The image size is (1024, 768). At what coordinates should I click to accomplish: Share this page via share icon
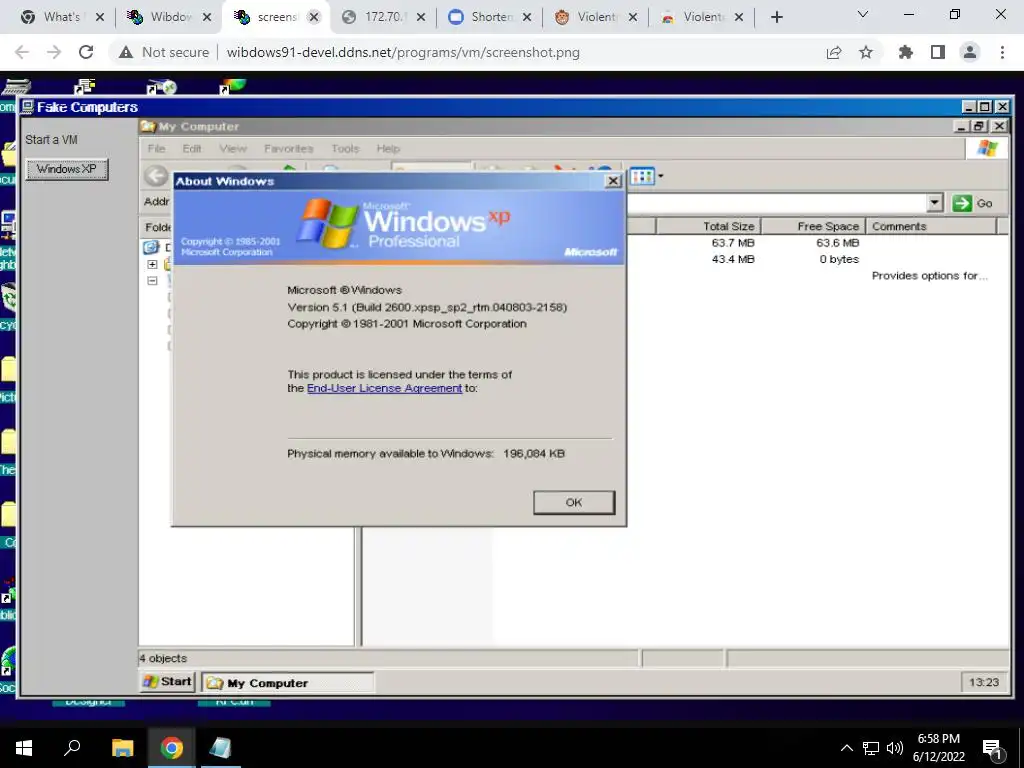(x=834, y=52)
